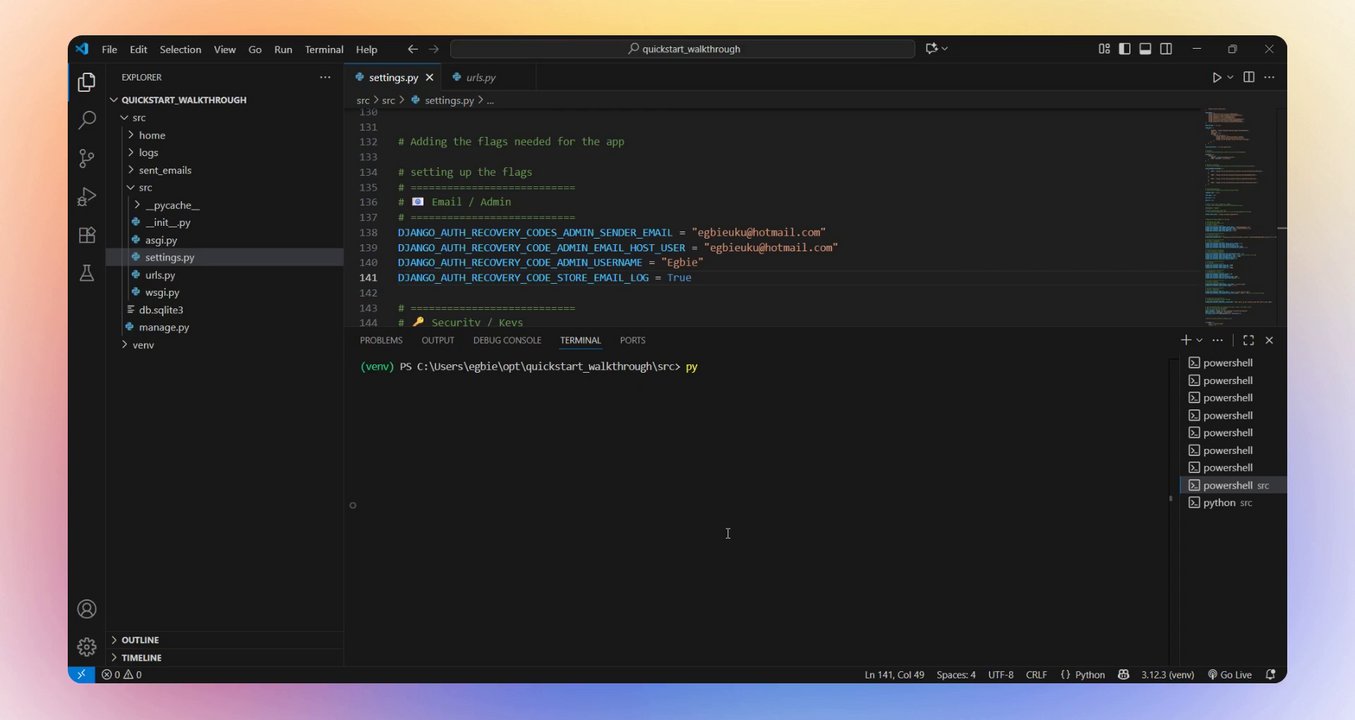Image resolution: width=1355 pixels, height=720 pixels.
Task: Close the settings.py editor tab
Action: point(430,77)
